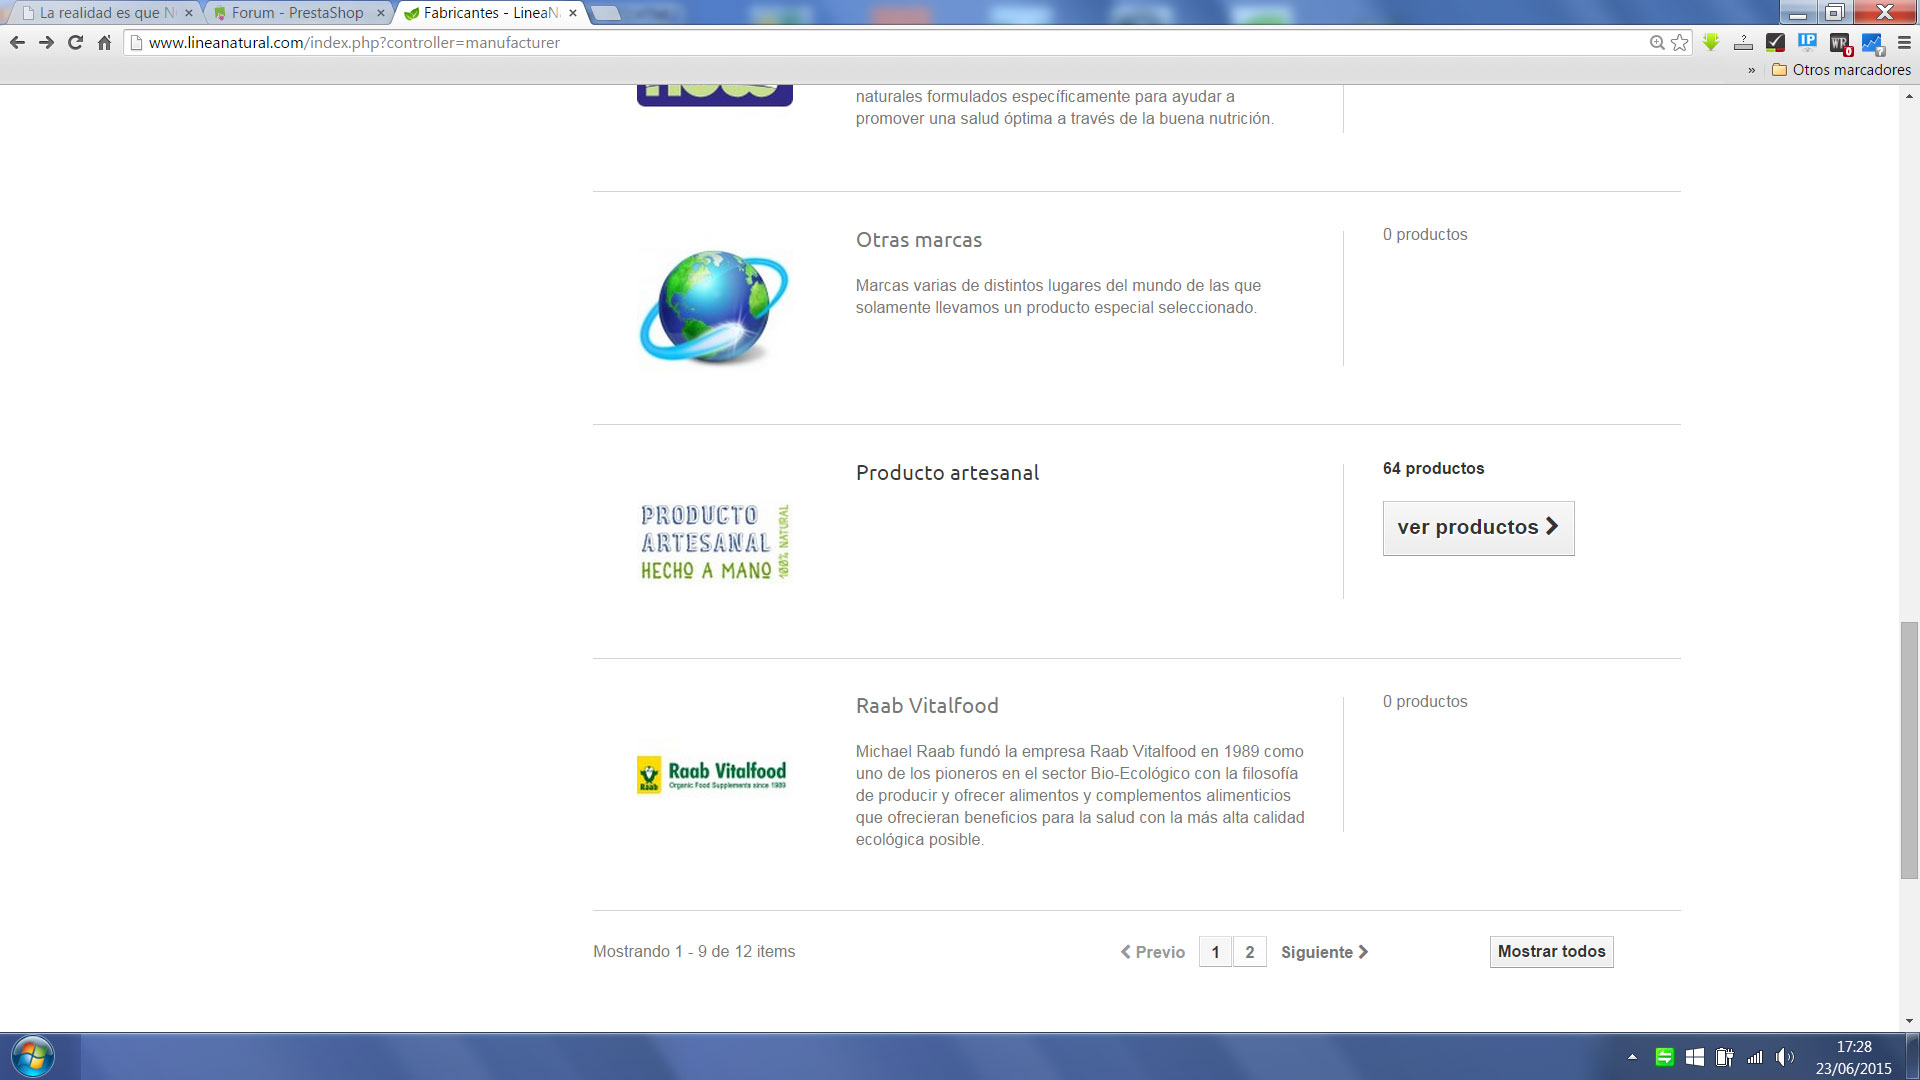Screen dimensions: 1920x1080
Task: Click the Raab Vitalfood logo thumbnail
Action: coord(713,775)
